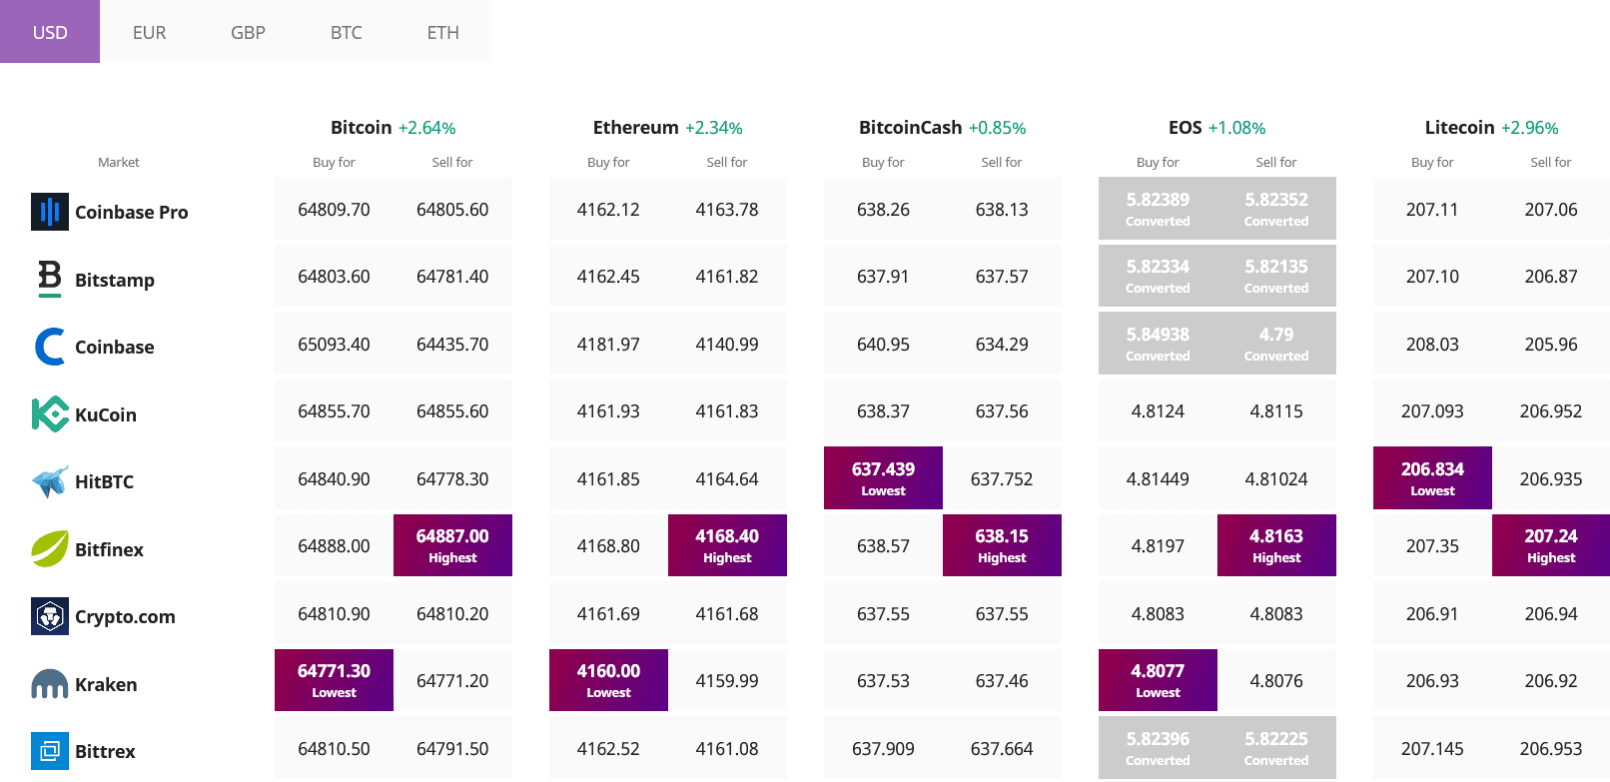Click the Bittrex logo icon
Screen dimensions: 1610x782
click(50, 751)
